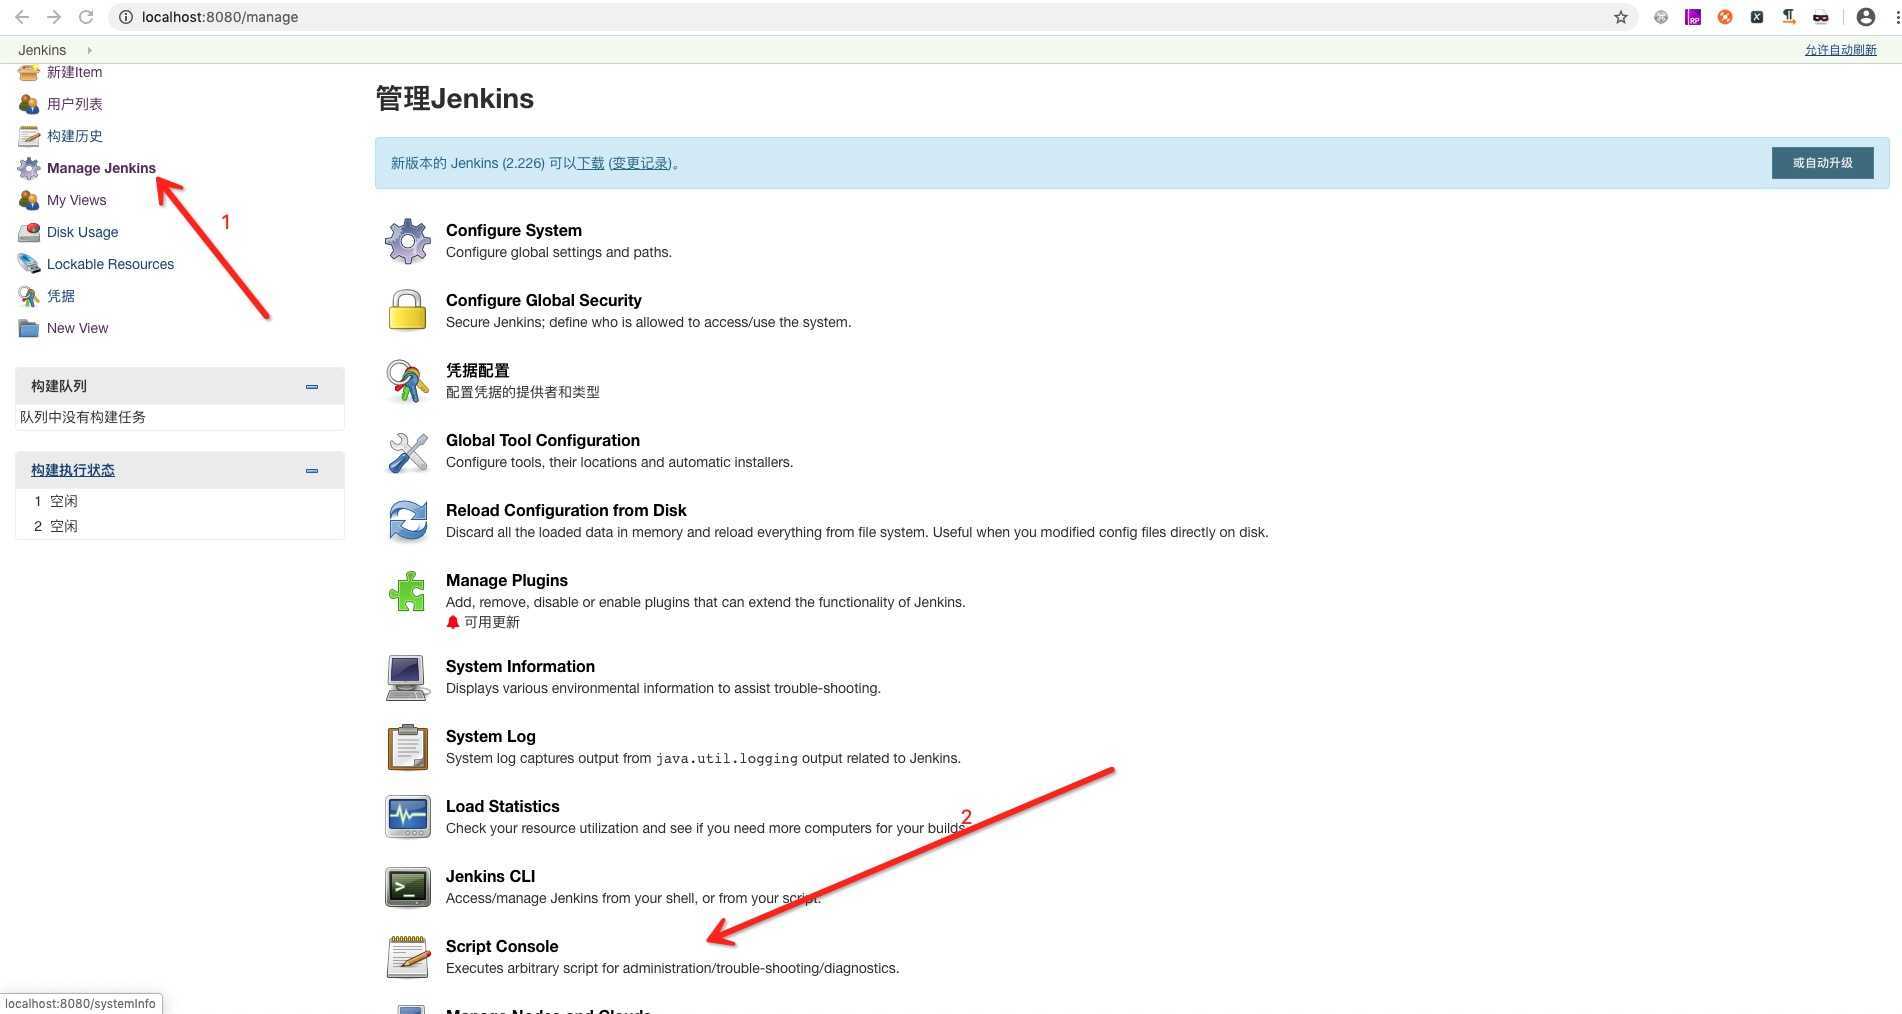Click the 凭据配置 keys icon

click(408, 381)
